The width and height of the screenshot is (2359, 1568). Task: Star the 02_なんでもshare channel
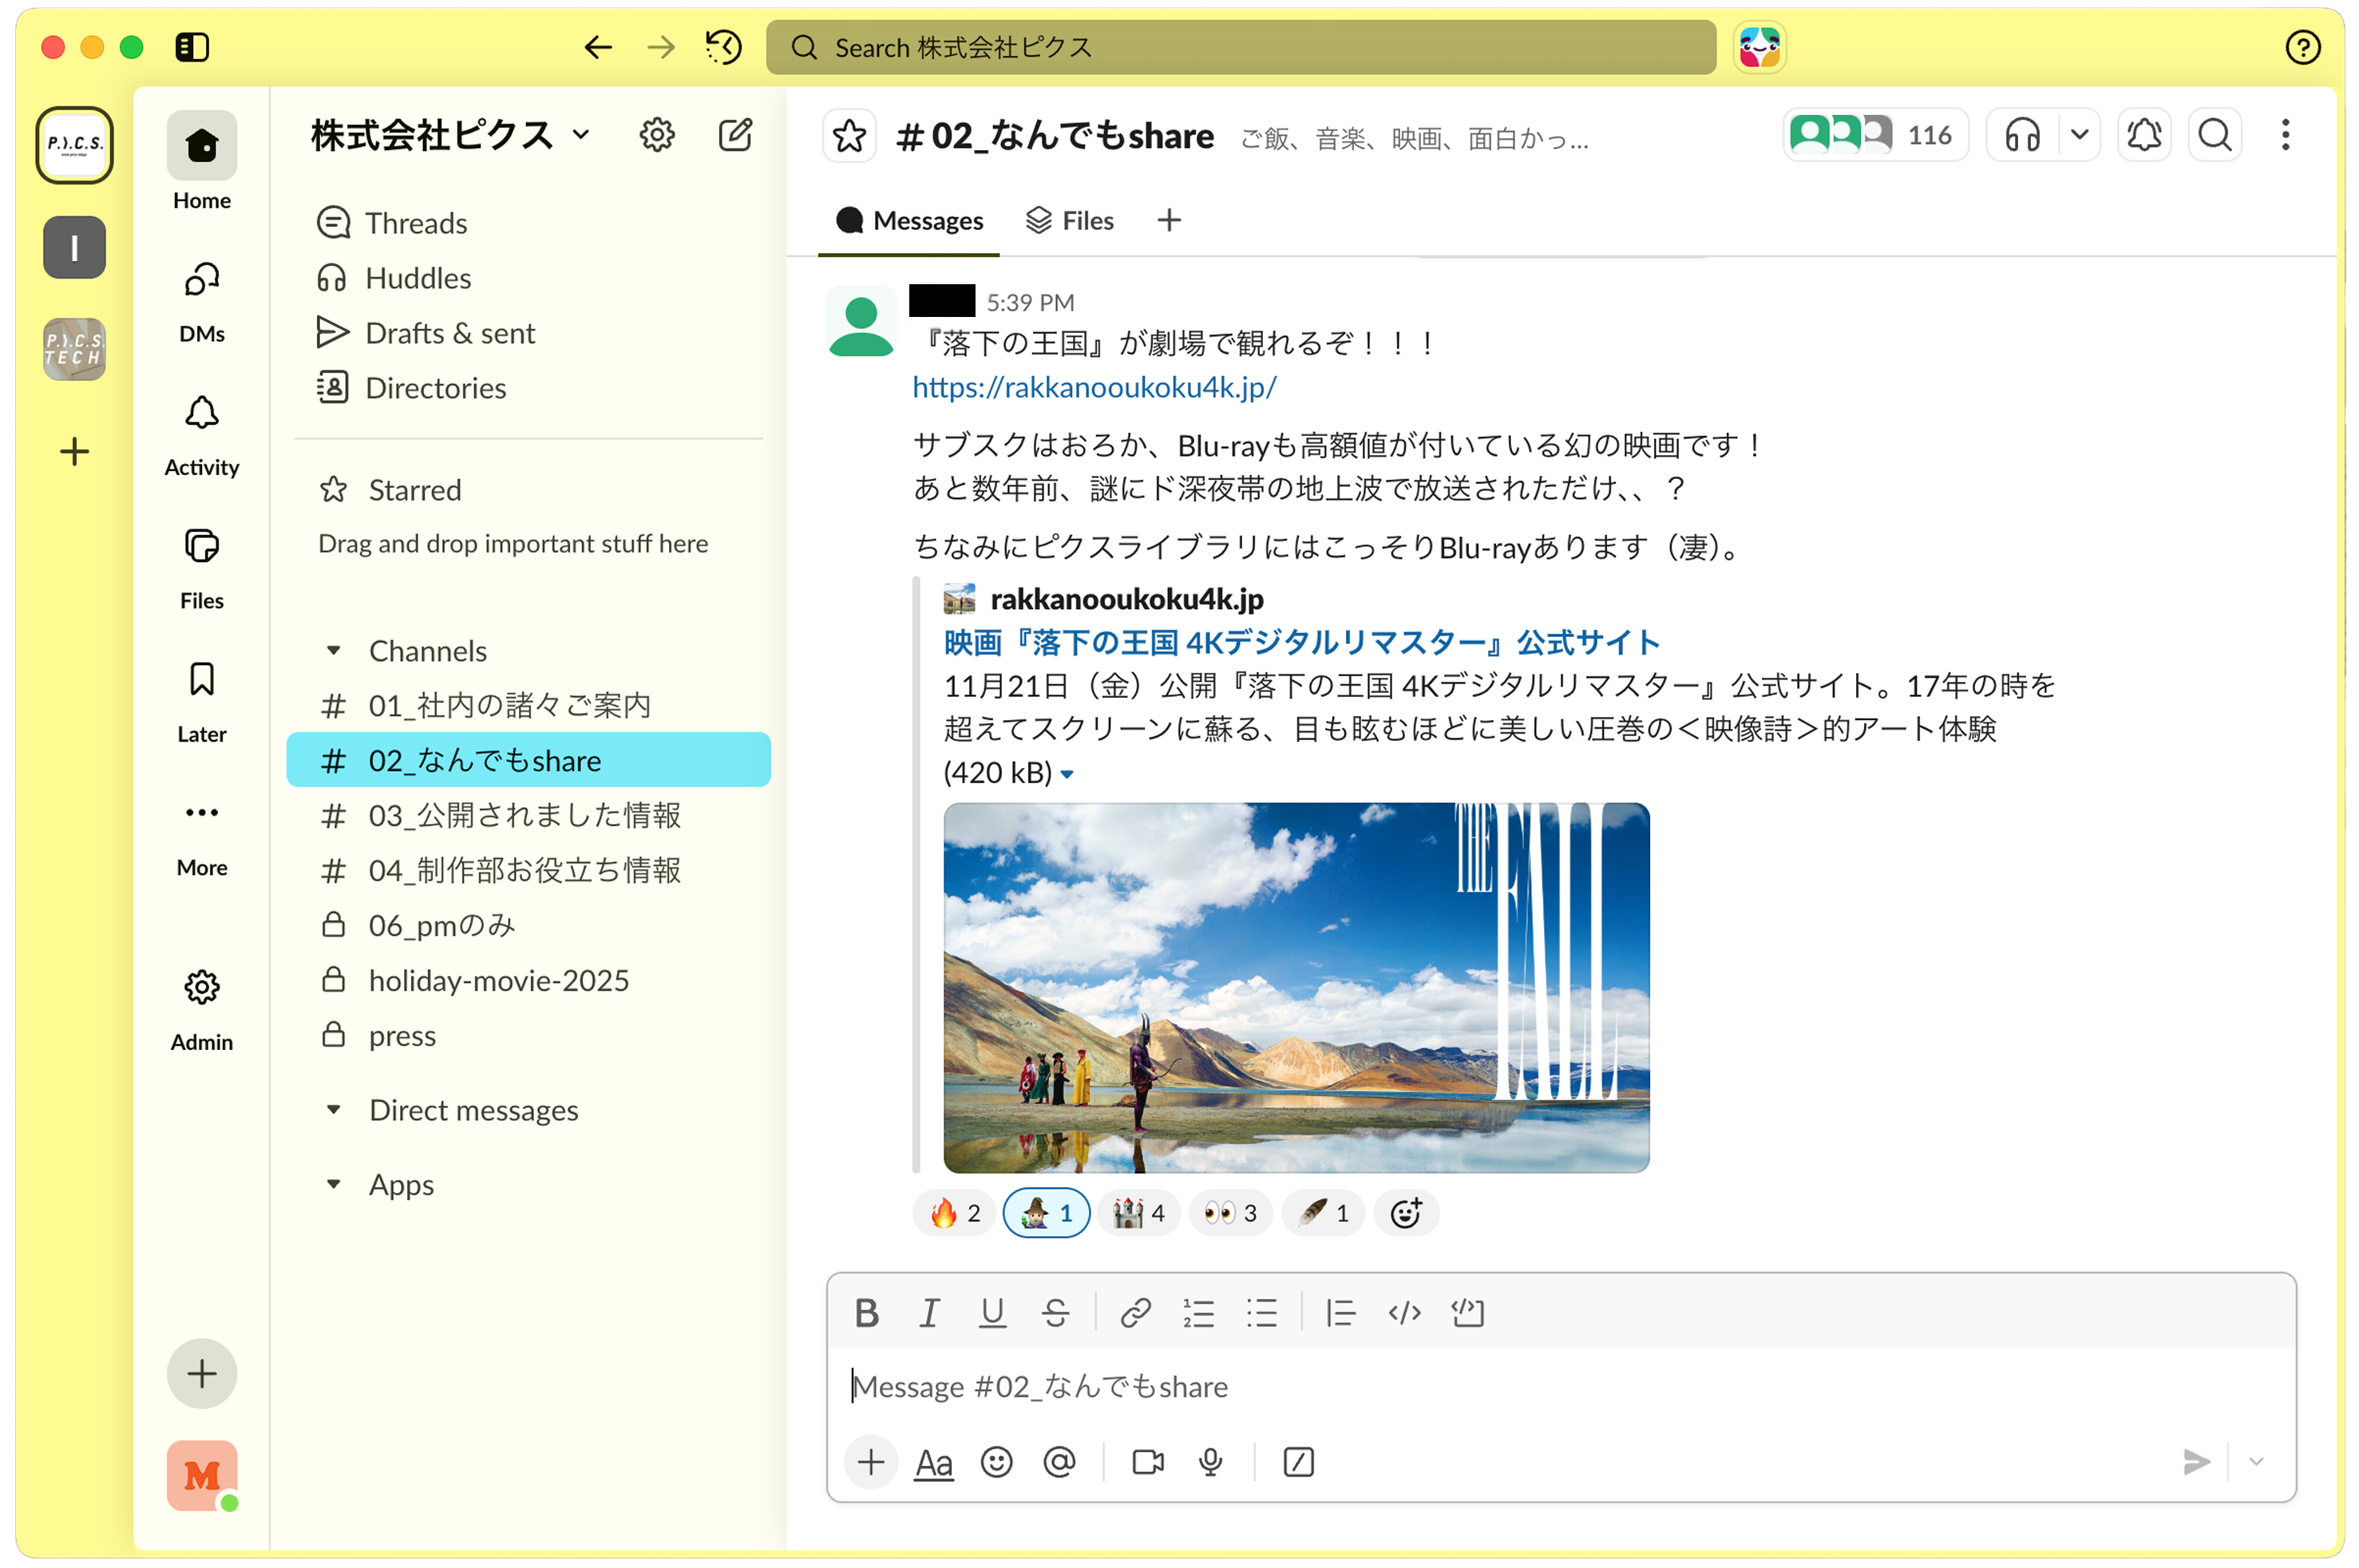tap(850, 136)
